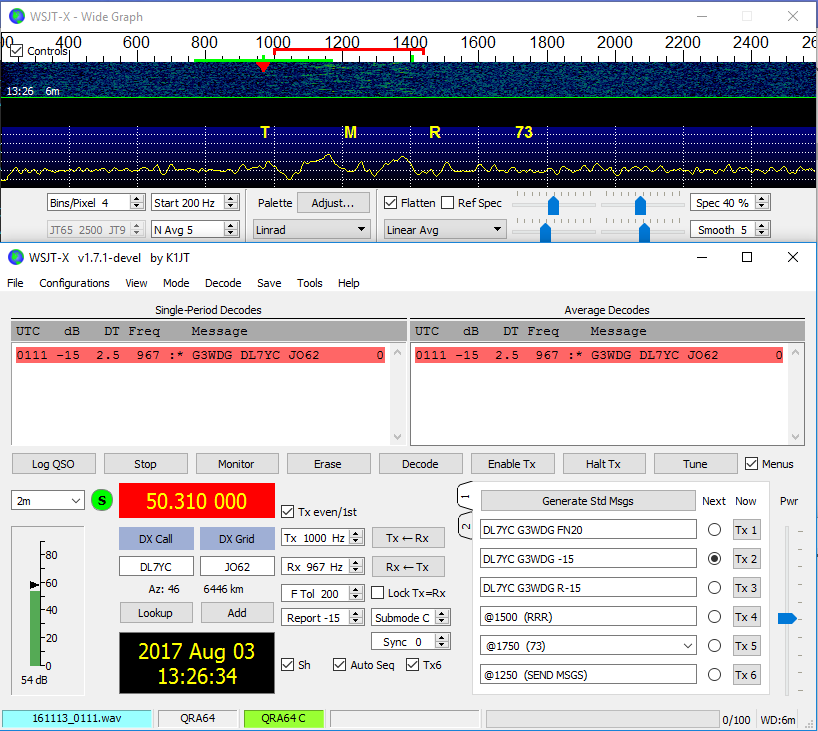Click the Generate Std Msgs button
This screenshot has height=731, width=818.
pyautogui.click(x=587, y=501)
